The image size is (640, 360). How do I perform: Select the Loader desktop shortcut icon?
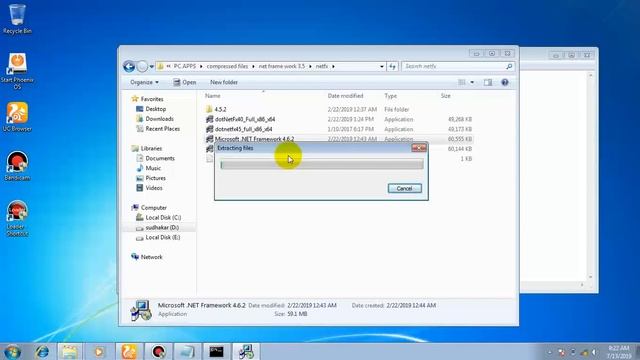17,218
